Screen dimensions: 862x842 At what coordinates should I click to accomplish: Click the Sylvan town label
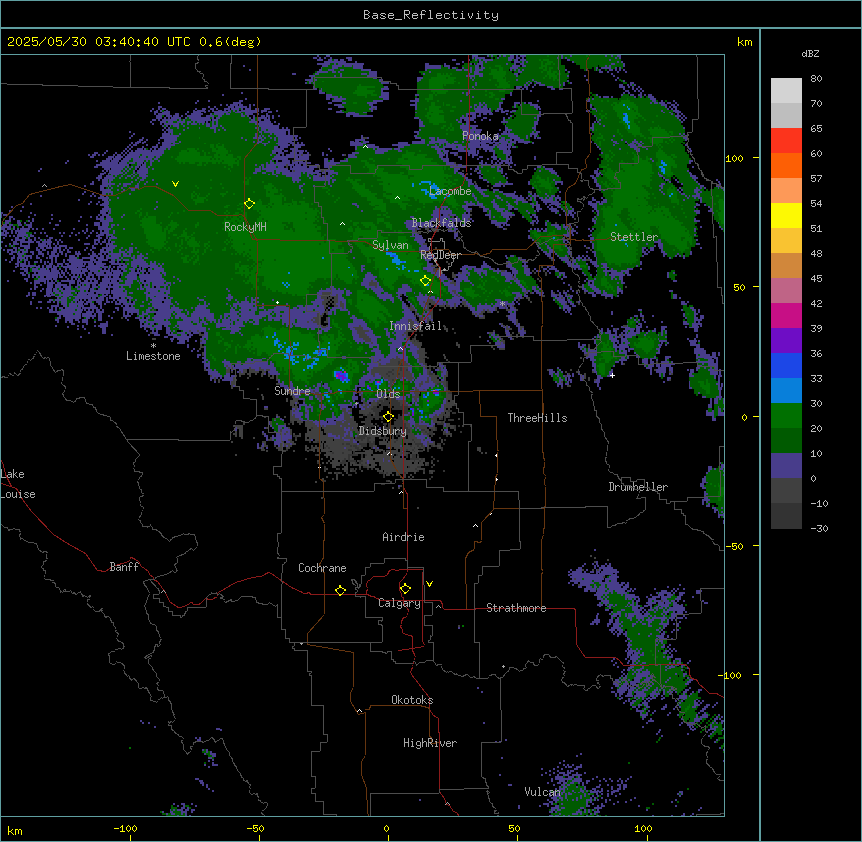(x=390, y=245)
